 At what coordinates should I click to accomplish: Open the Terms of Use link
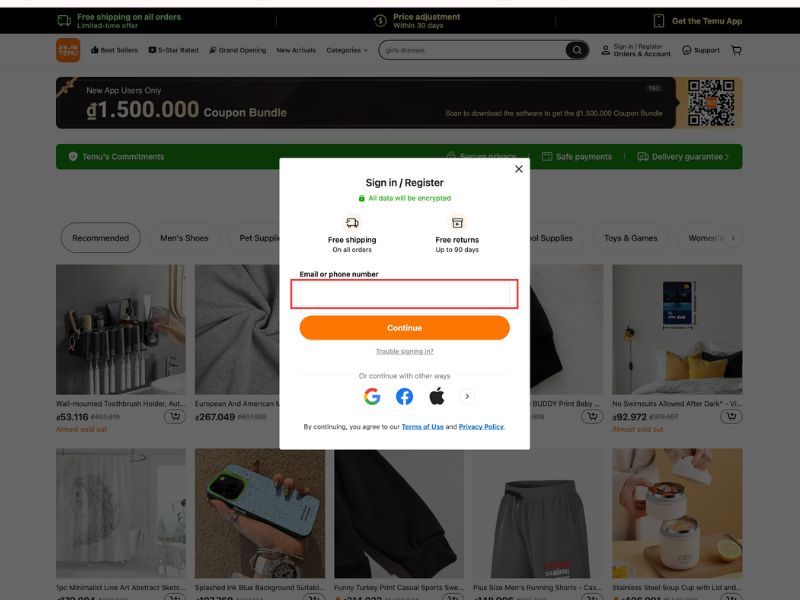[422, 427]
